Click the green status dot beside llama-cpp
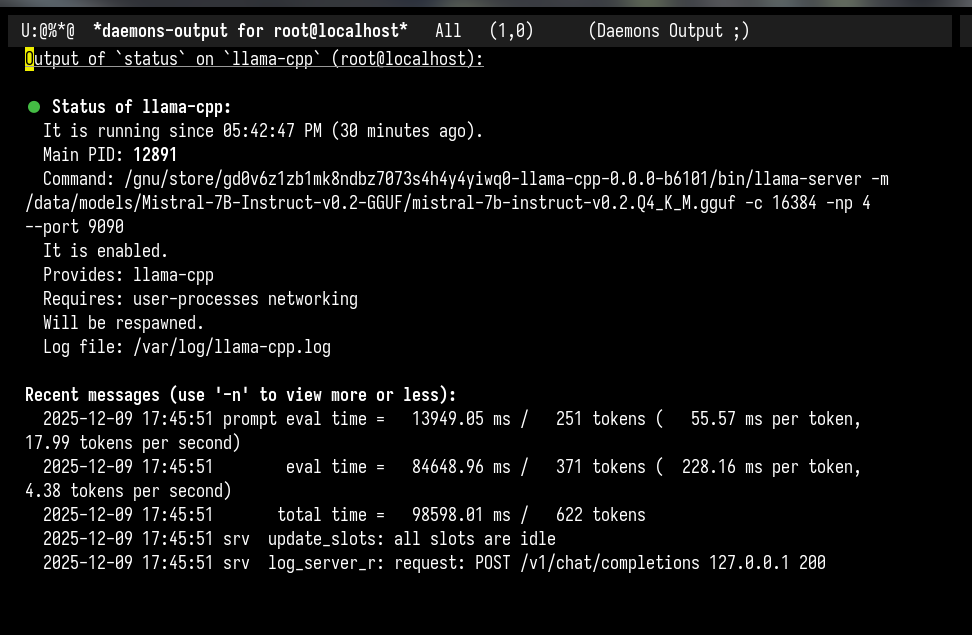 34,107
